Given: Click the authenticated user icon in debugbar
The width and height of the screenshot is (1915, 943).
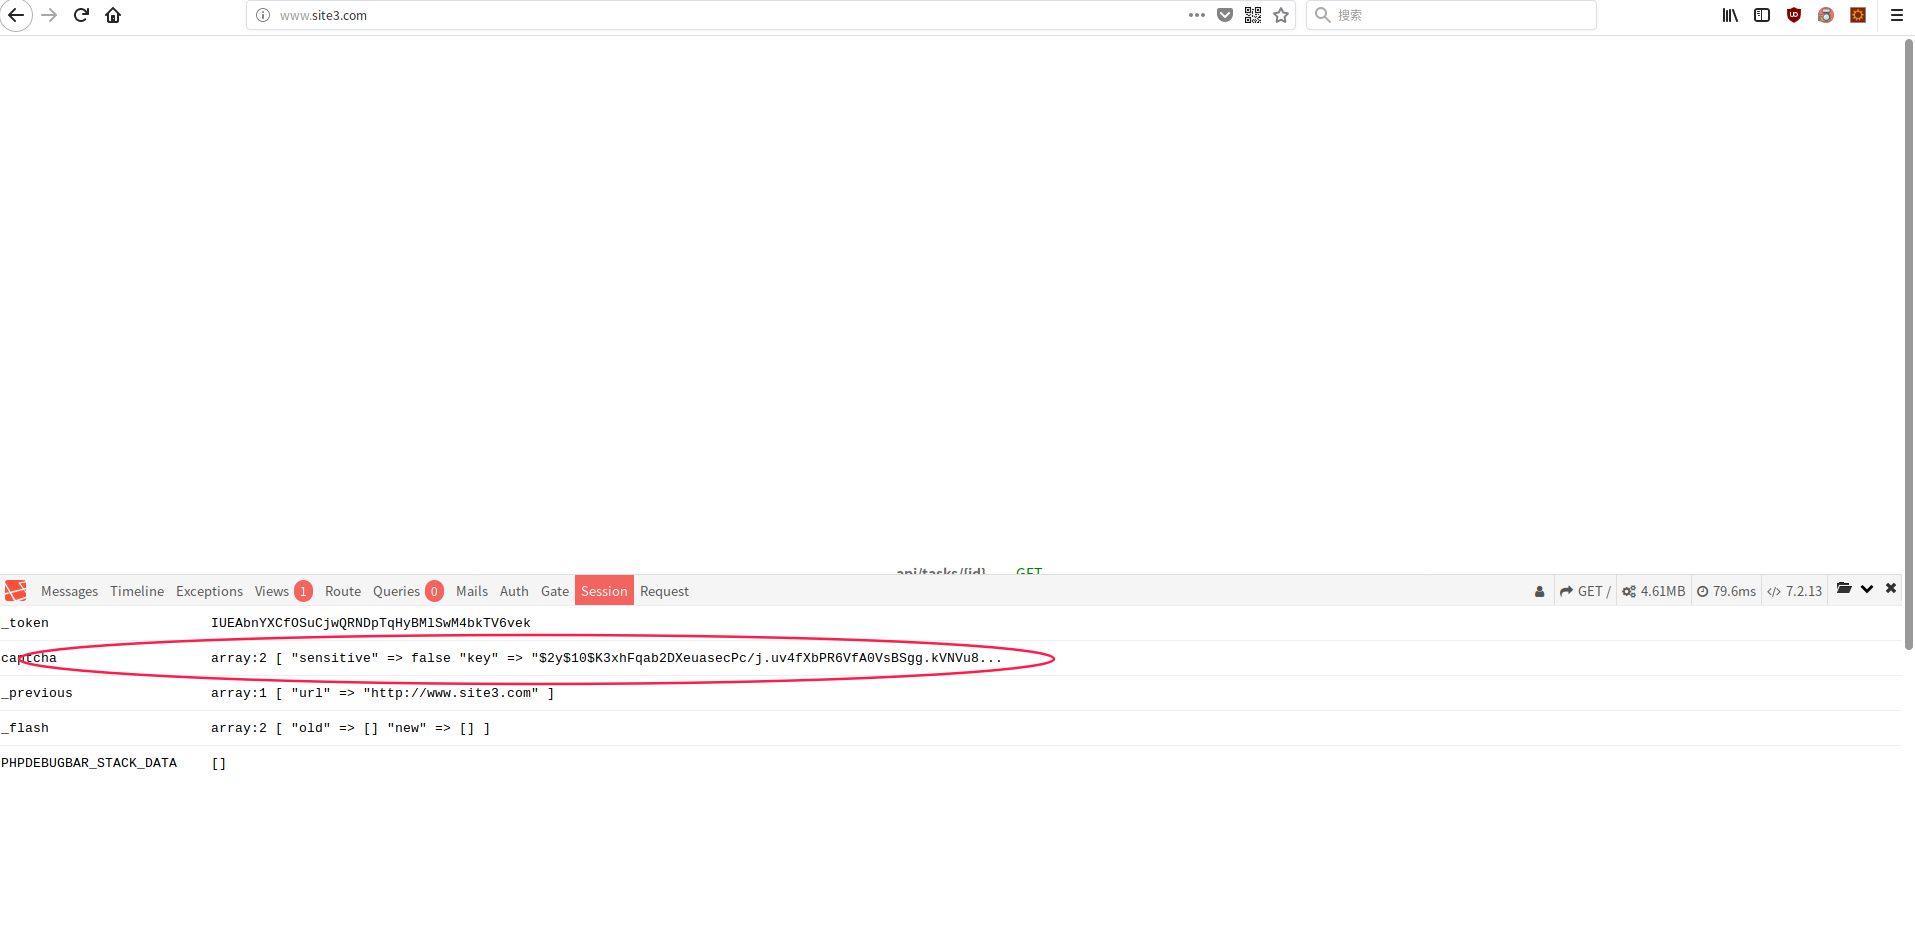Looking at the screenshot, I should pos(1539,591).
